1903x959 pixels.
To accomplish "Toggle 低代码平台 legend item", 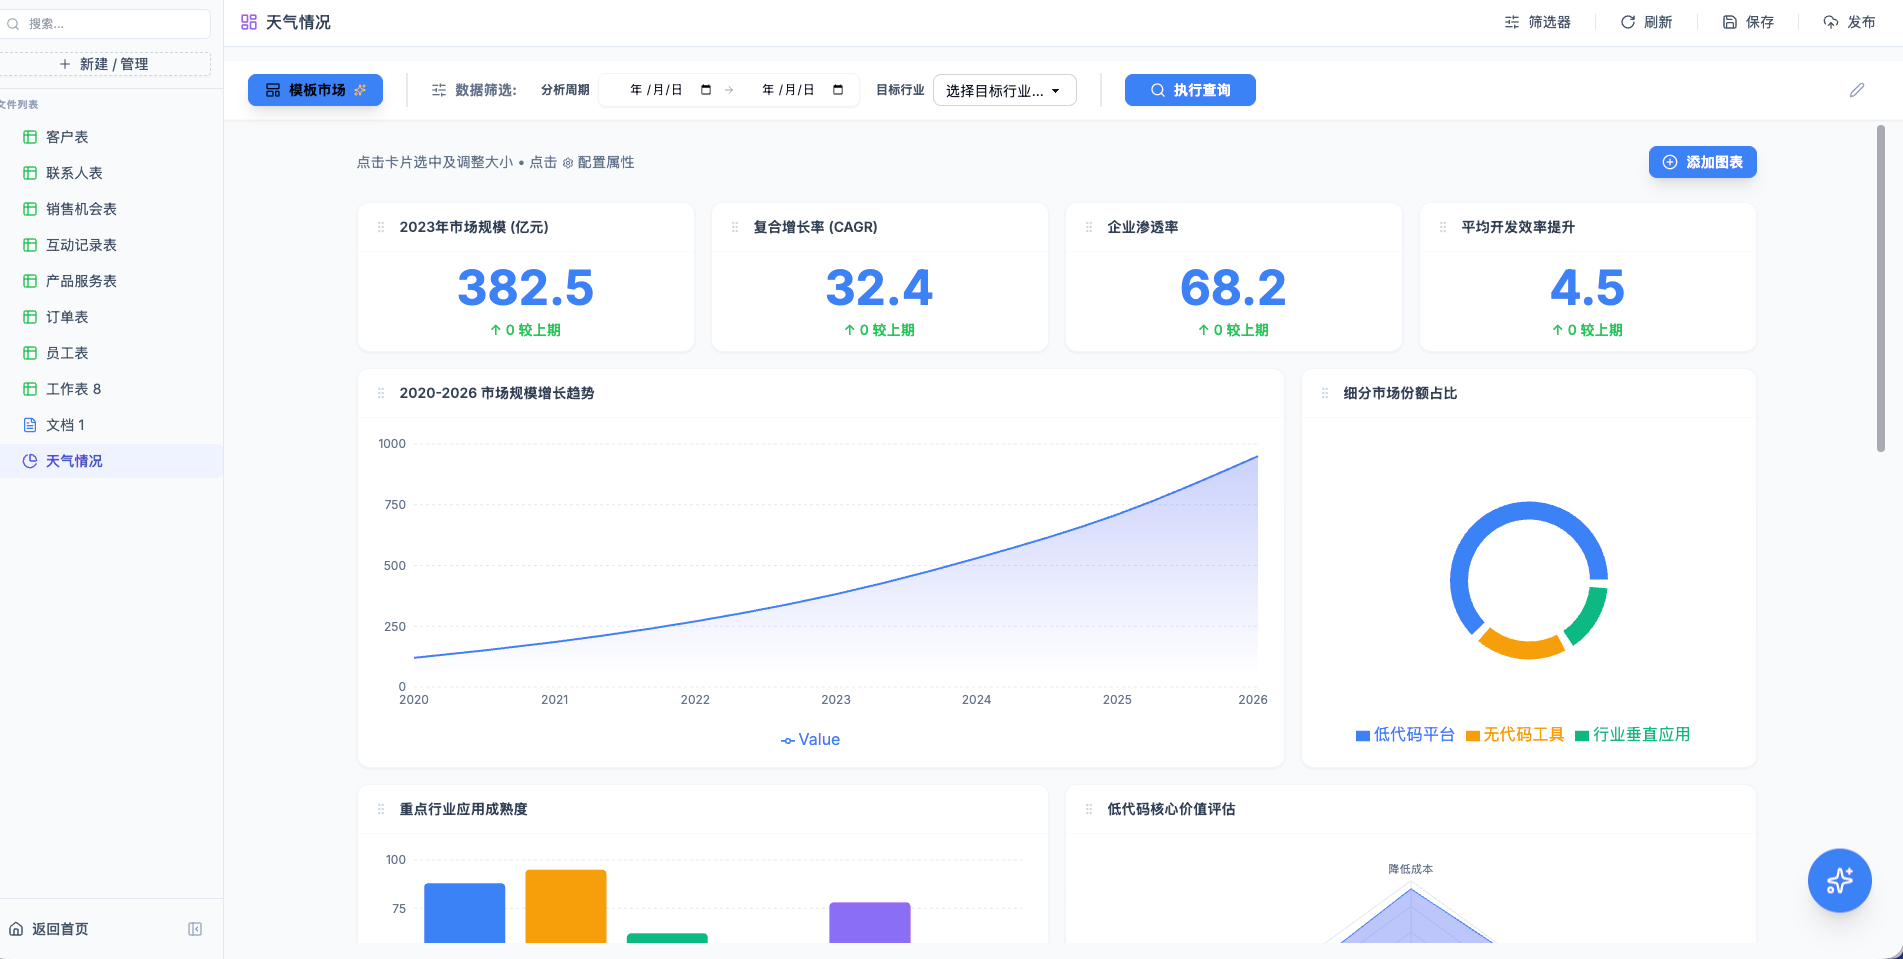I will pos(1405,735).
